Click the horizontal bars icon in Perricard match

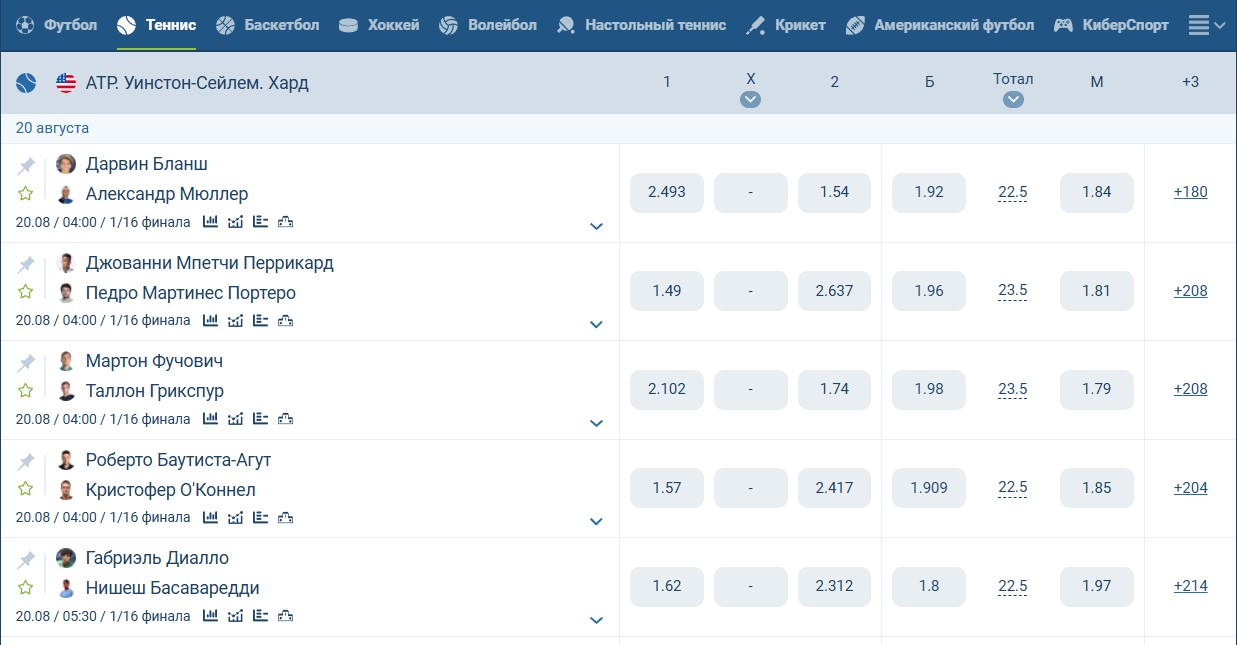point(261,321)
